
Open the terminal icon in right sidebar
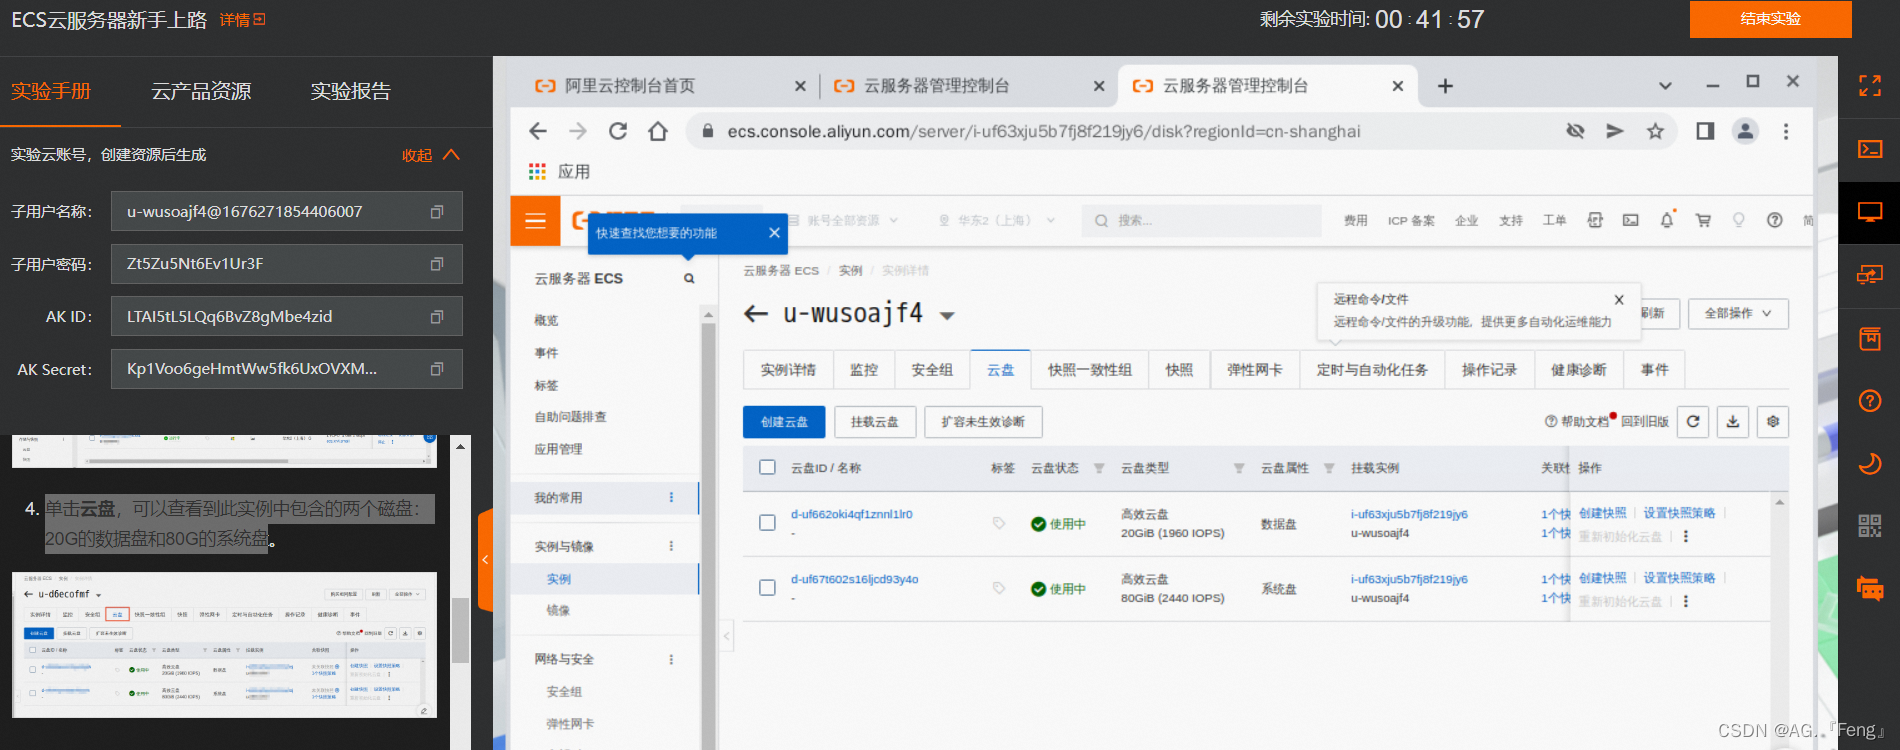click(1869, 149)
